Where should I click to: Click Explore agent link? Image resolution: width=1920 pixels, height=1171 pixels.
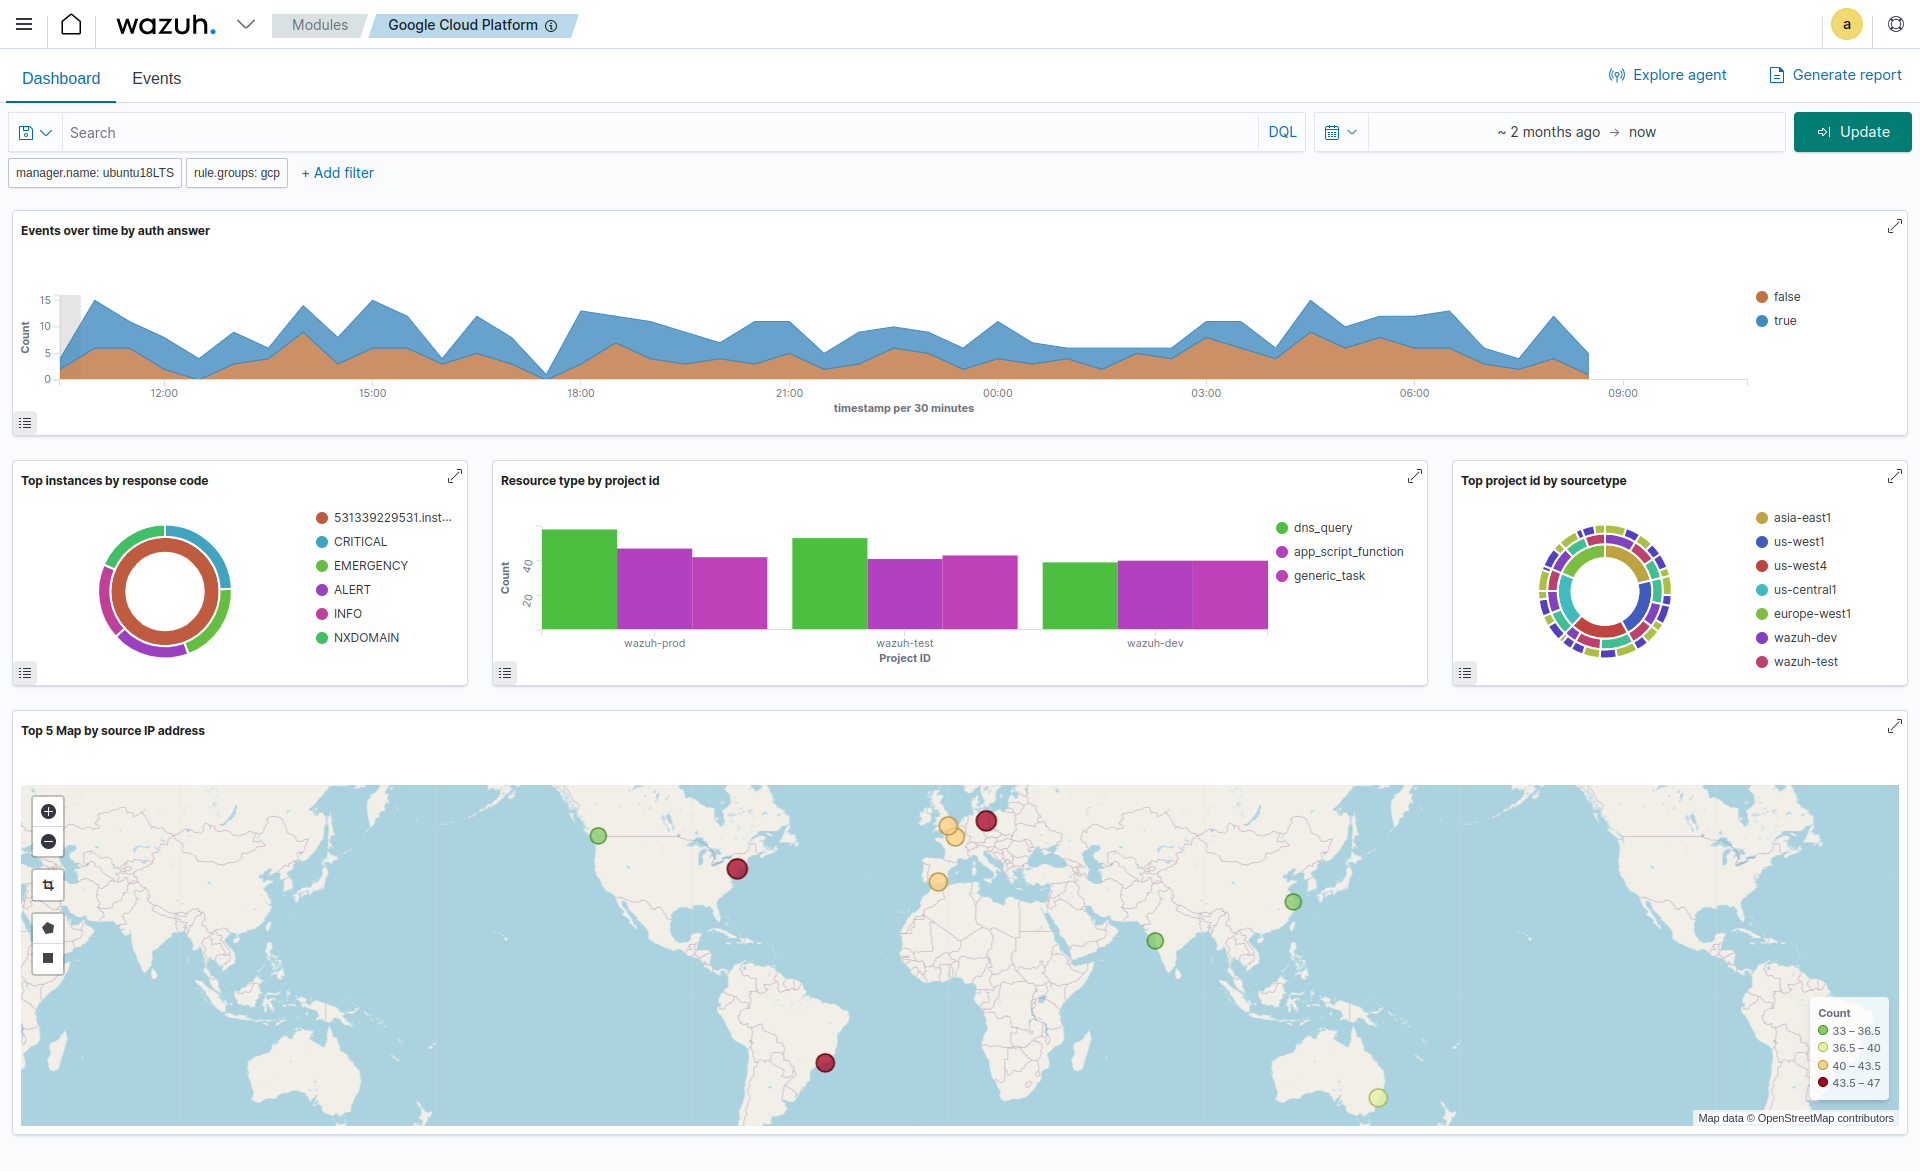(x=1667, y=75)
